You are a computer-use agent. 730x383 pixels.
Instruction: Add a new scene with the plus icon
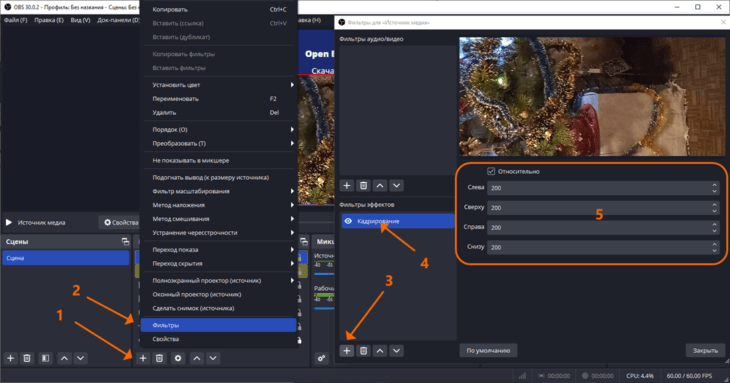pos(10,358)
